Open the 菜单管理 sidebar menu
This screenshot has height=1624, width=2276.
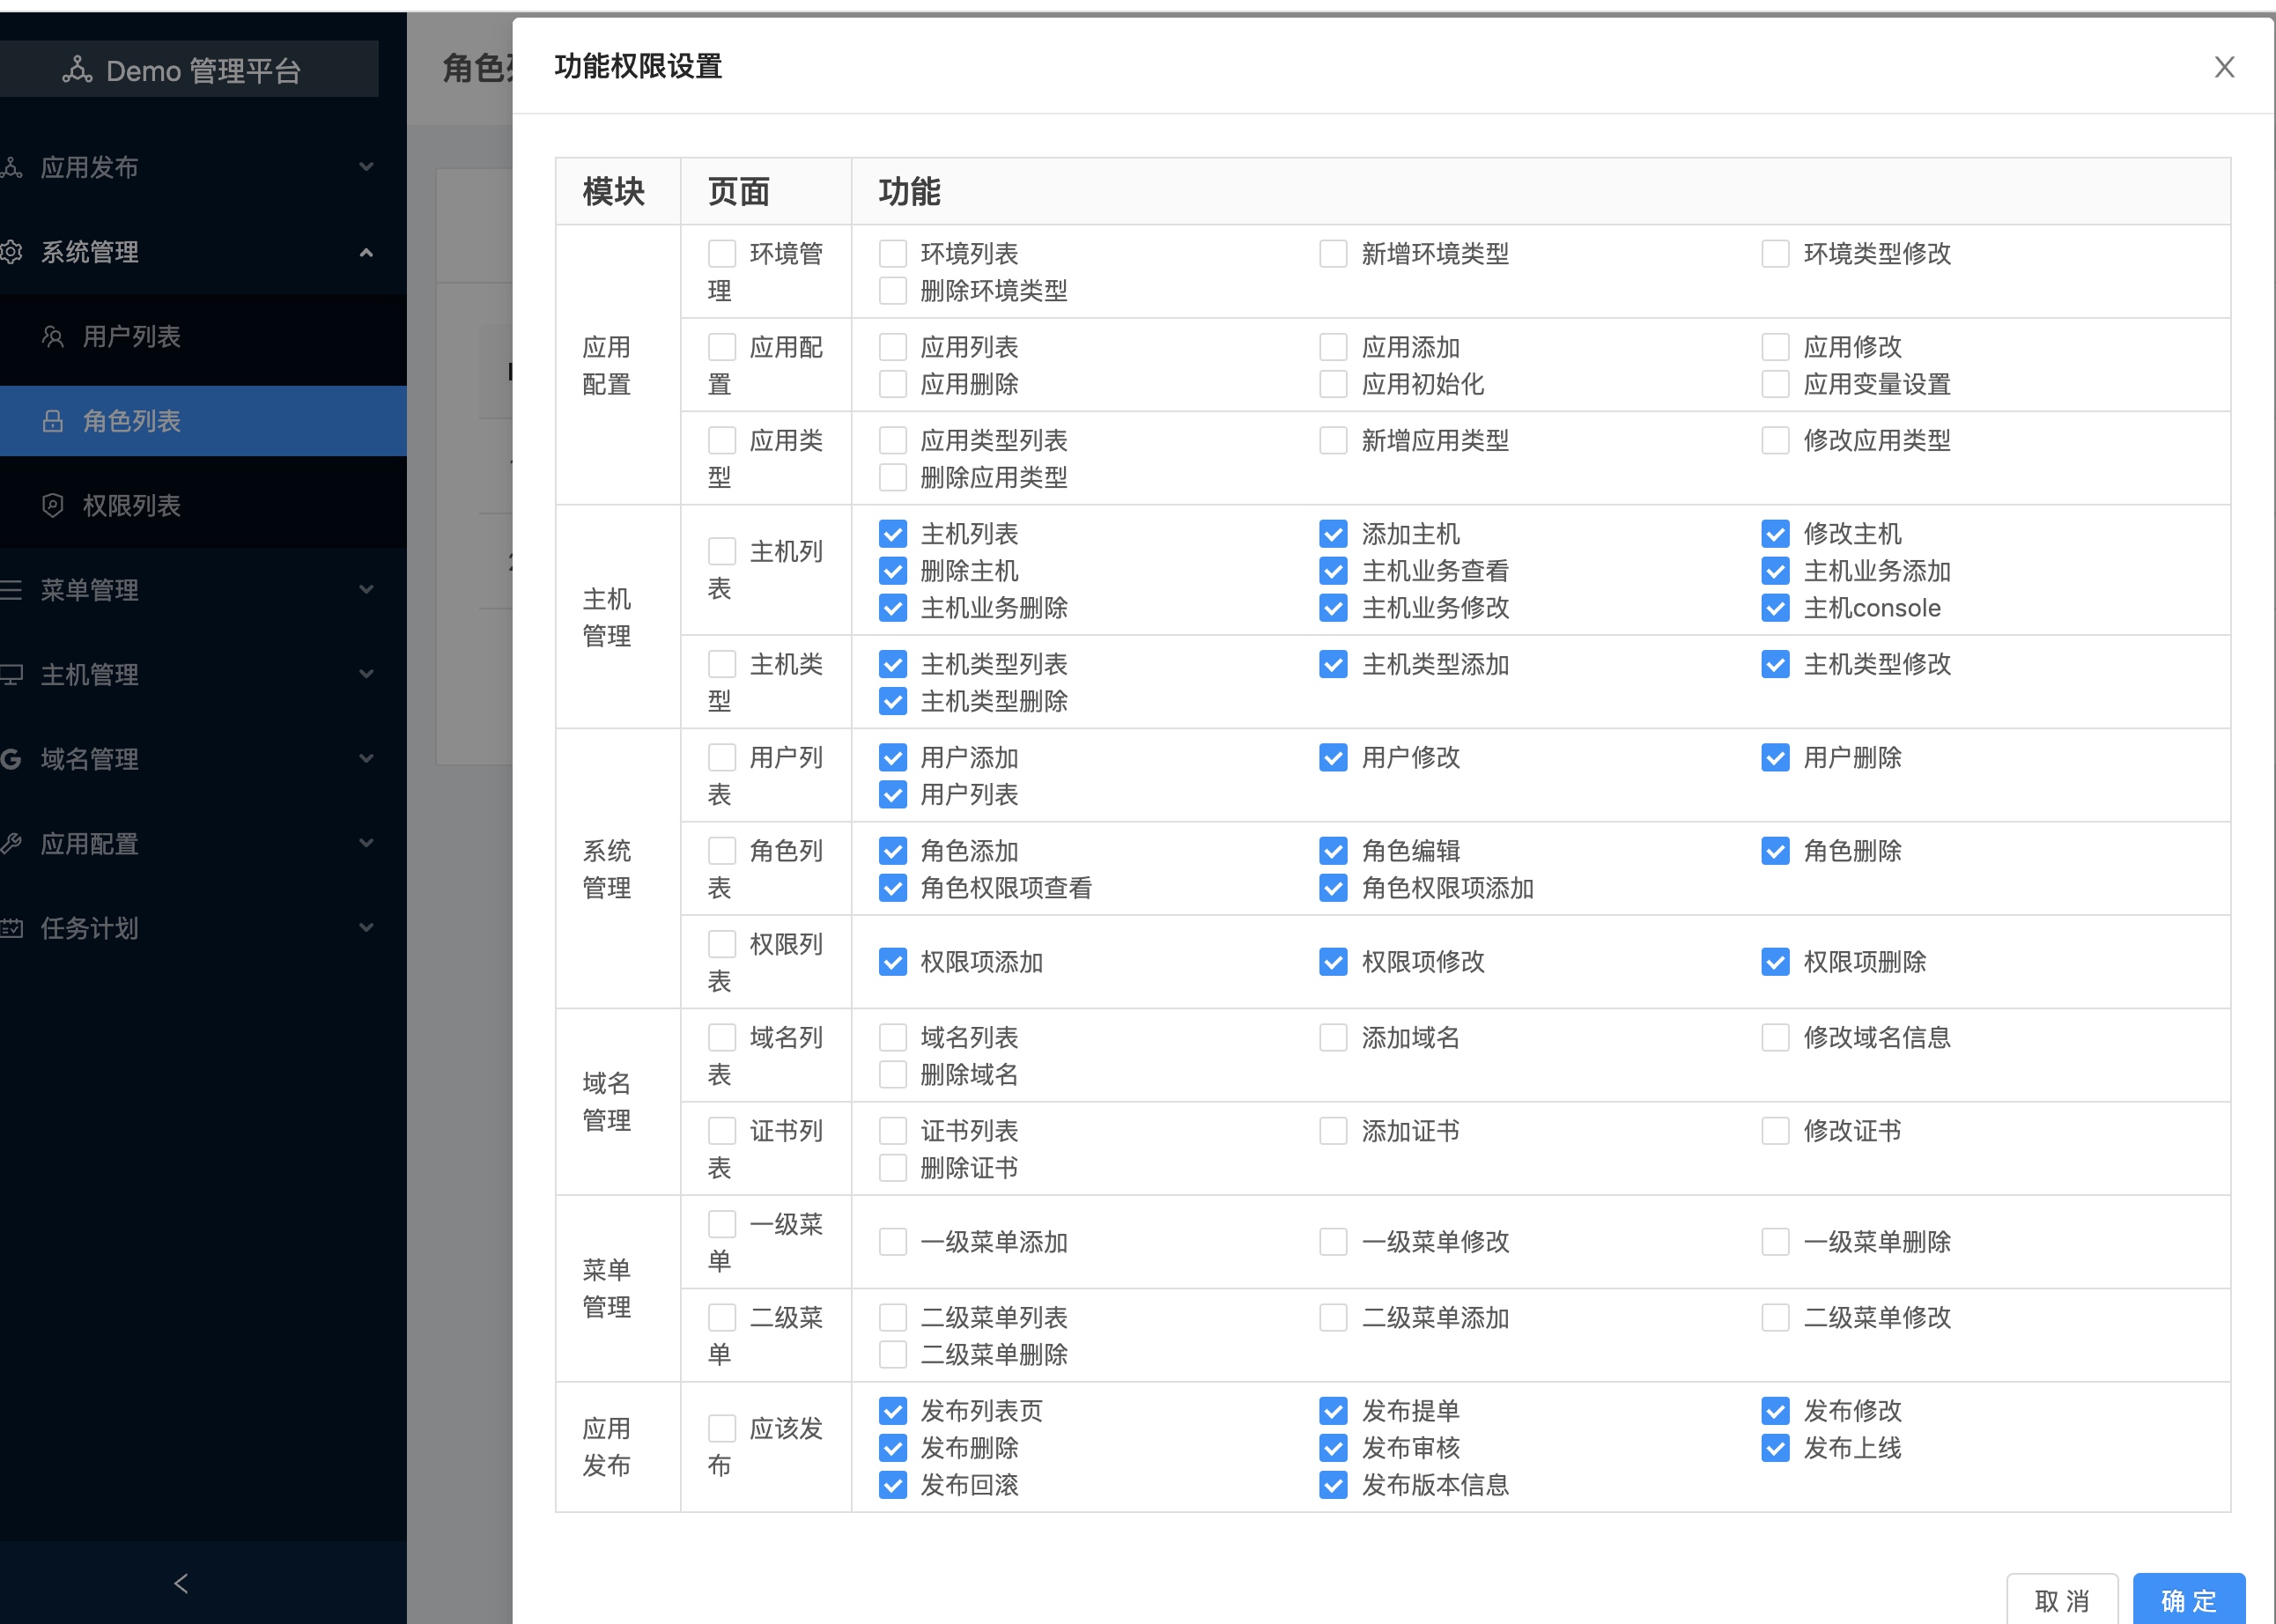(90, 590)
